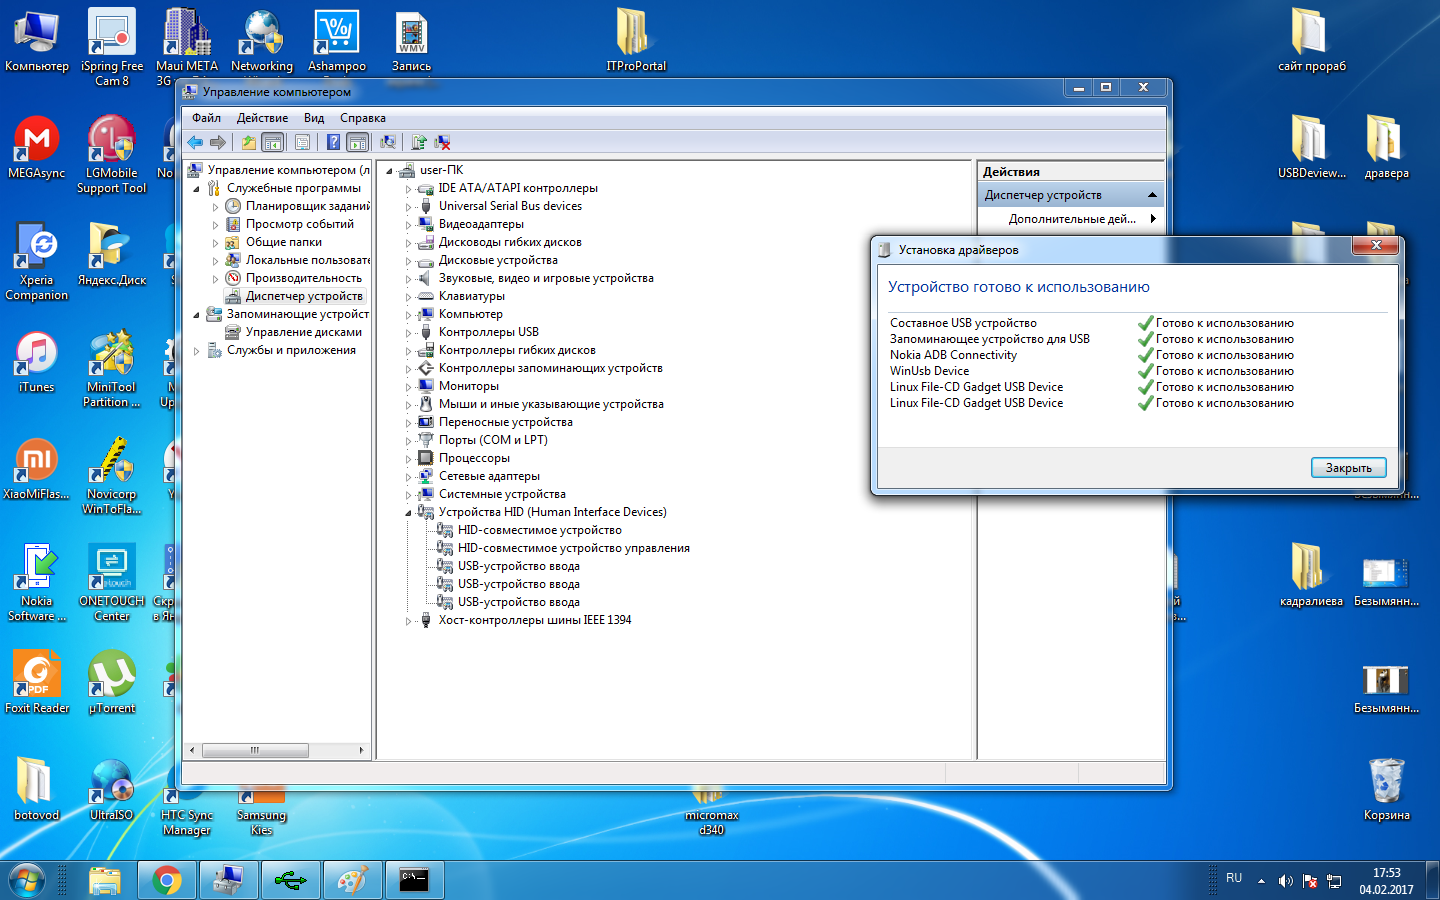
Task: Expand the Видеоадаптеры device category
Action: tap(408, 225)
